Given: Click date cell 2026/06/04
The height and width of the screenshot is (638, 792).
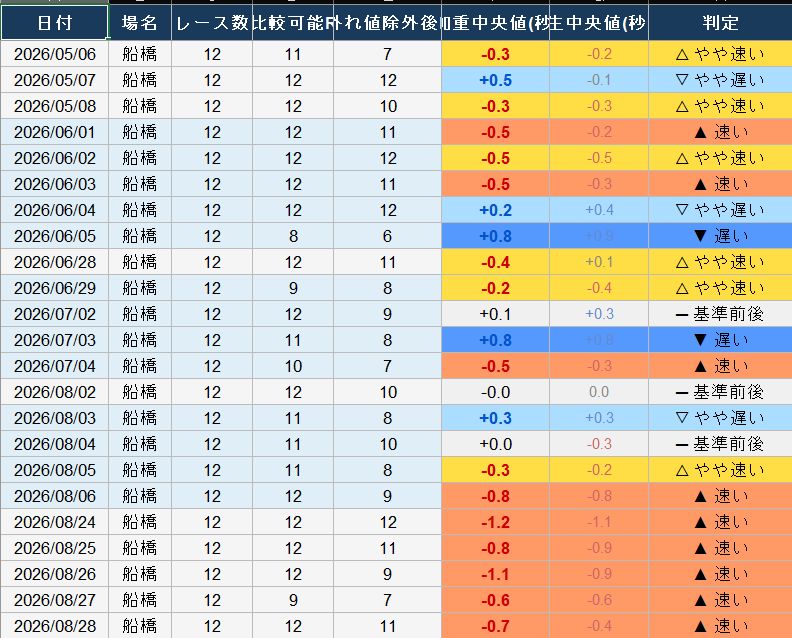Looking at the screenshot, I should pyautogui.click(x=55, y=210).
